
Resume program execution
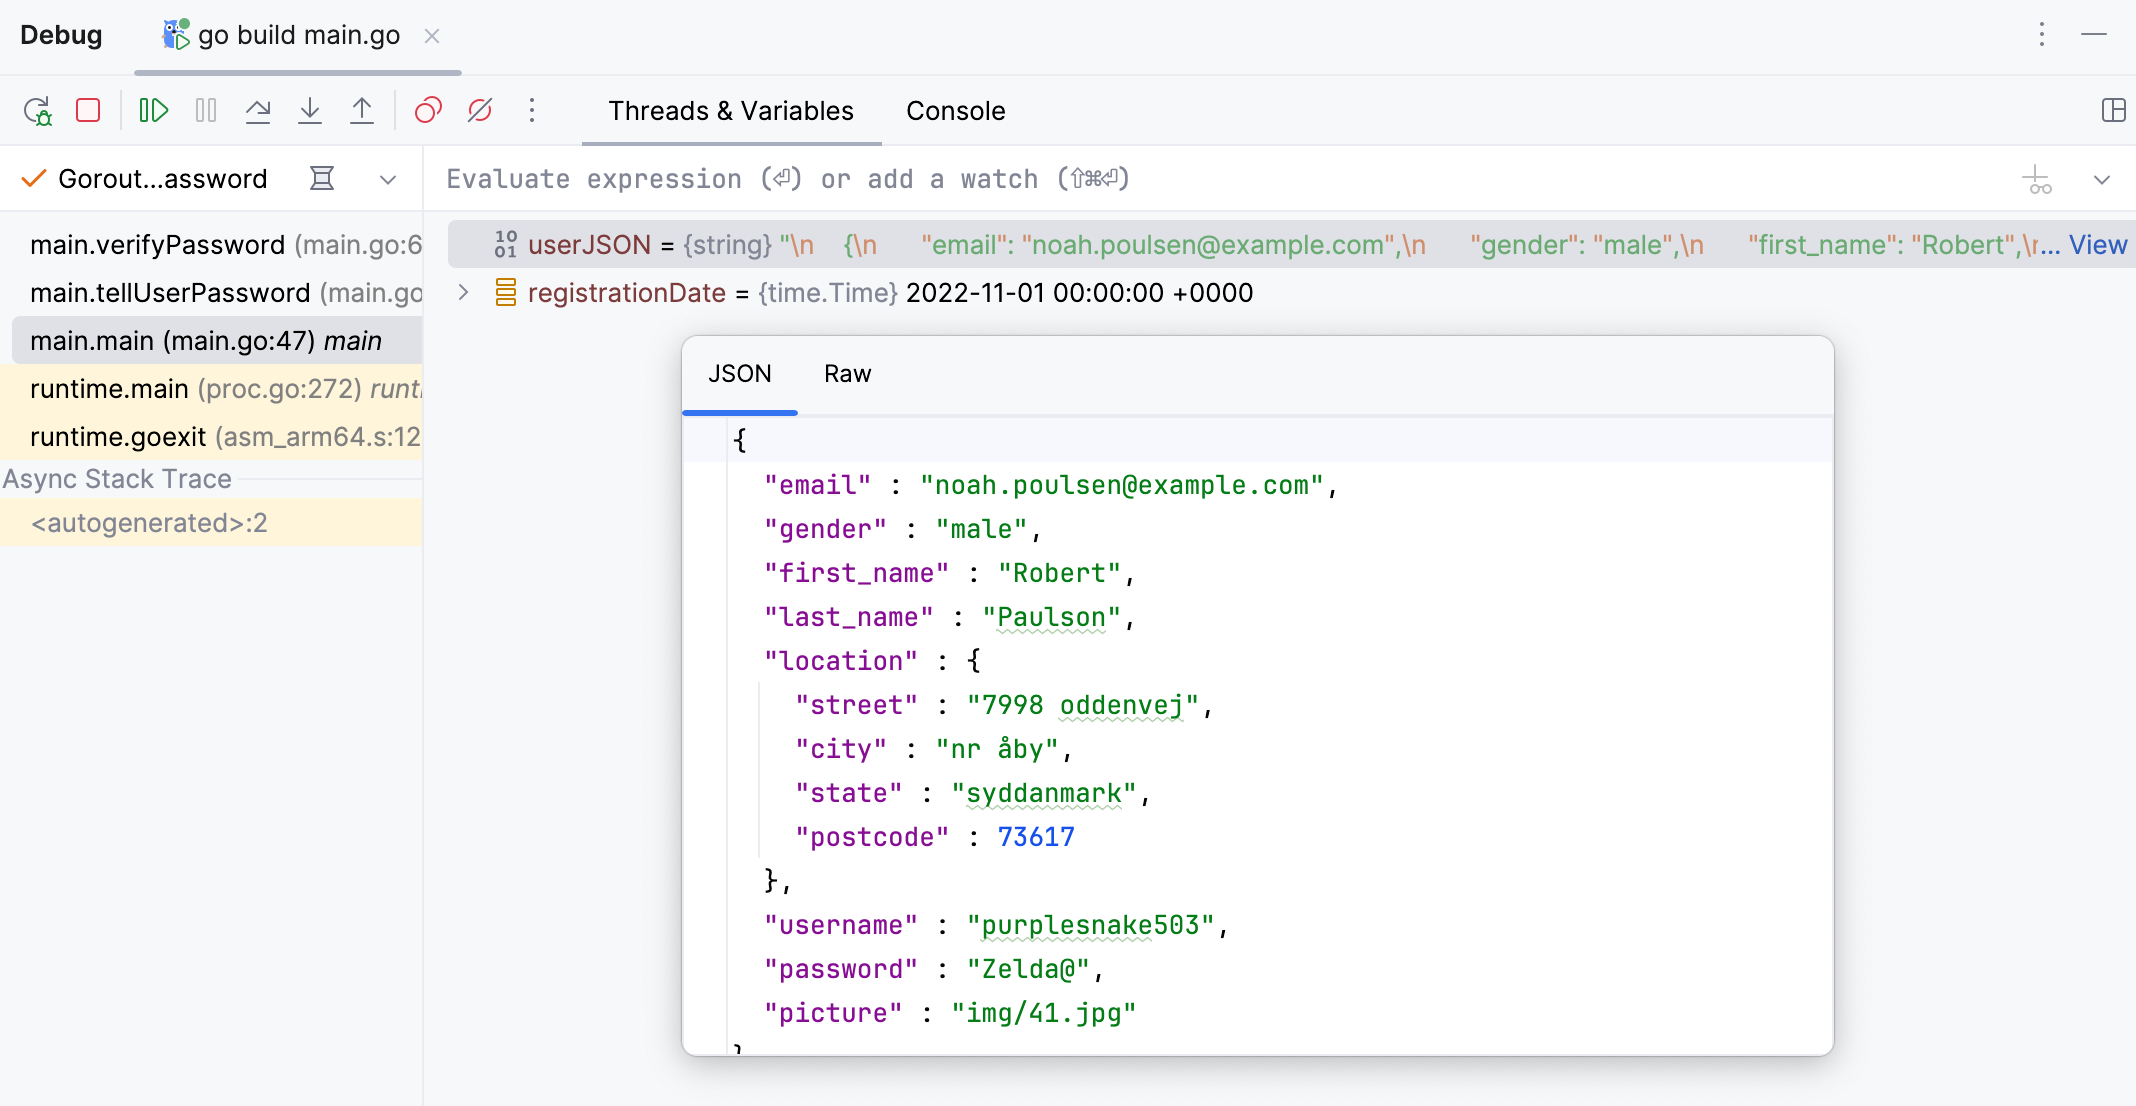tap(153, 110)
